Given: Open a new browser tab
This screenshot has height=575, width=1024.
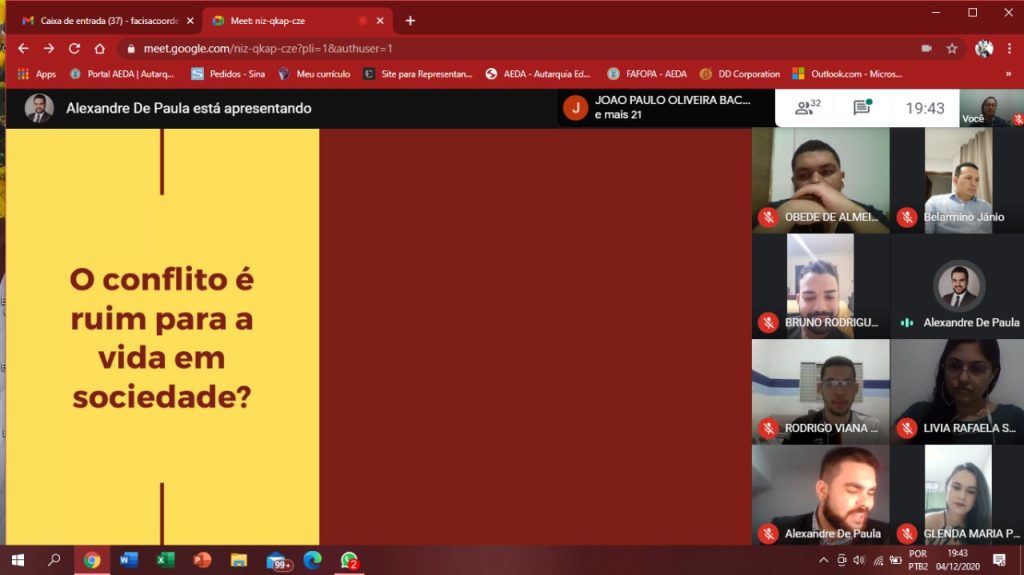Looking at the screenshot, I should 410,20.
